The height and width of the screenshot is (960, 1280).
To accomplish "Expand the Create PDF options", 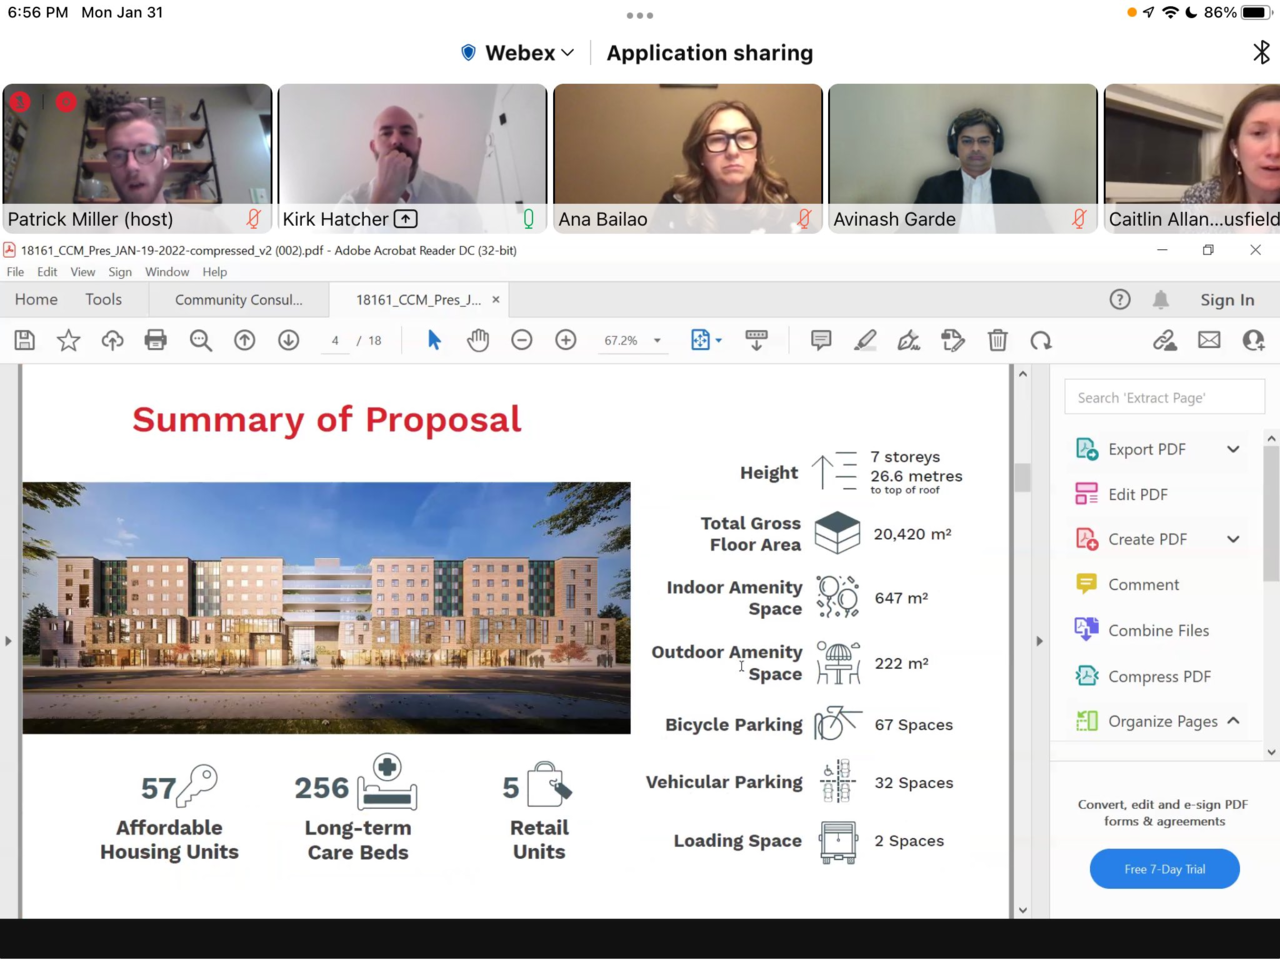I will coord(1233,539).
